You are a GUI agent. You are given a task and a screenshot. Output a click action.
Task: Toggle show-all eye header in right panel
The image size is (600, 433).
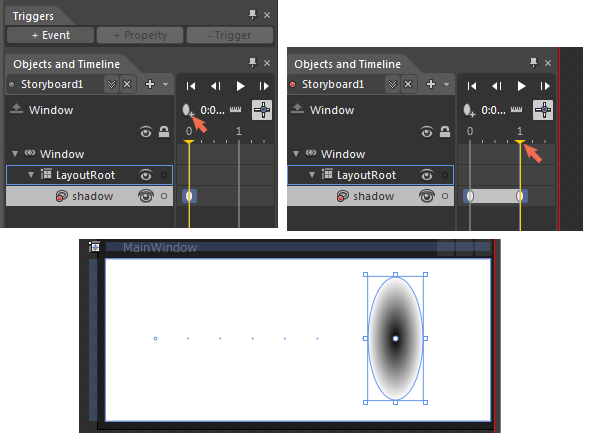coord(427,133)
